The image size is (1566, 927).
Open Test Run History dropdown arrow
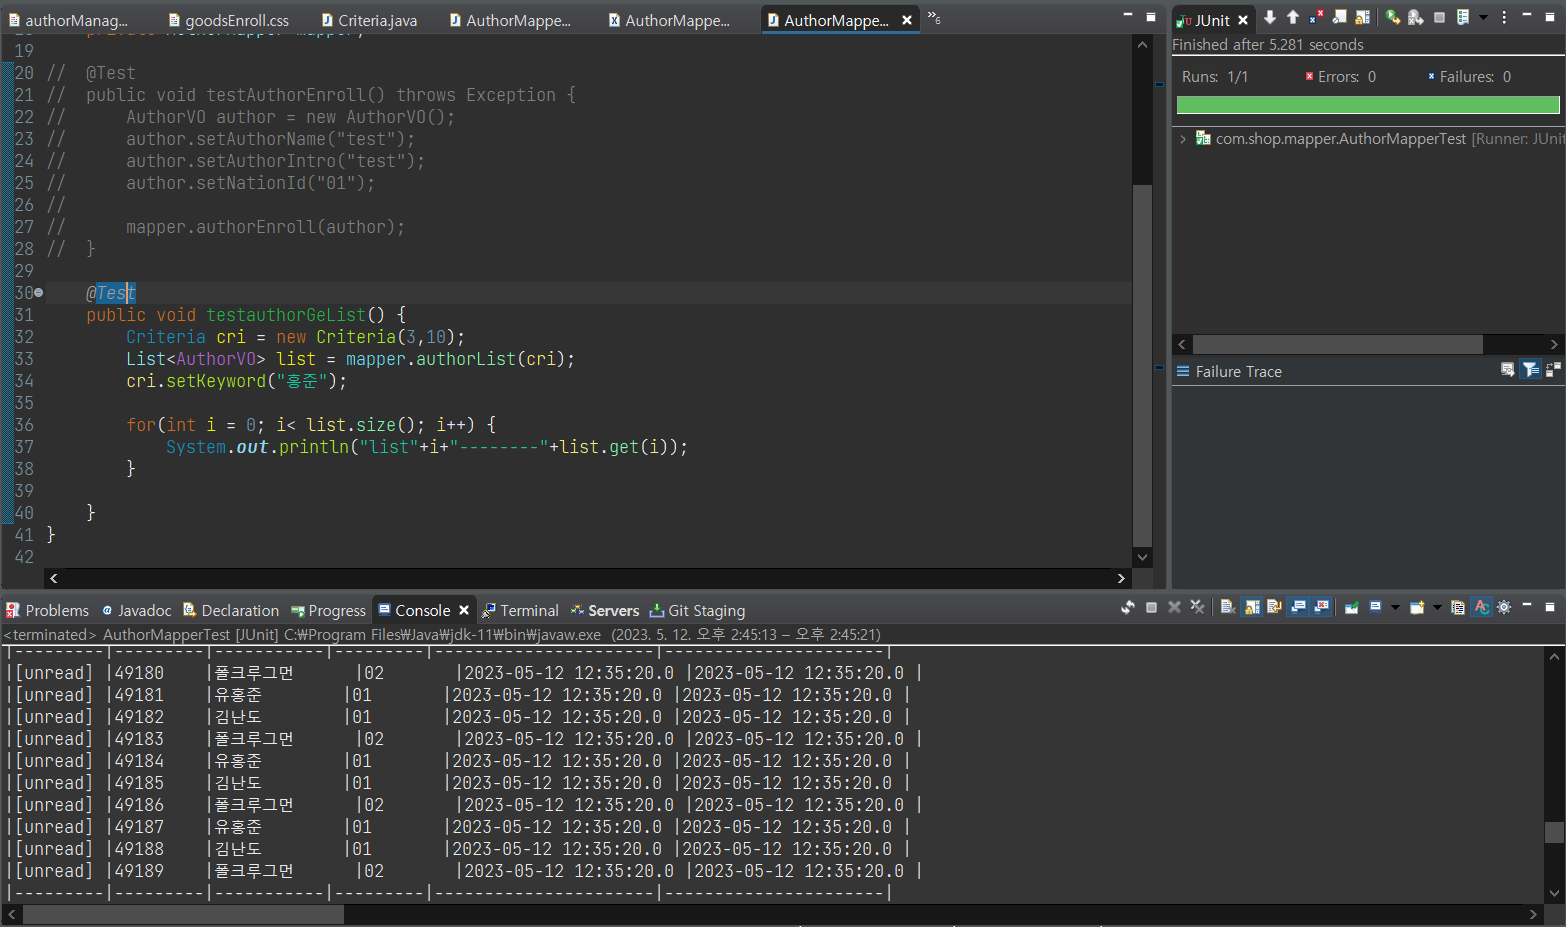coord(1483,17)
